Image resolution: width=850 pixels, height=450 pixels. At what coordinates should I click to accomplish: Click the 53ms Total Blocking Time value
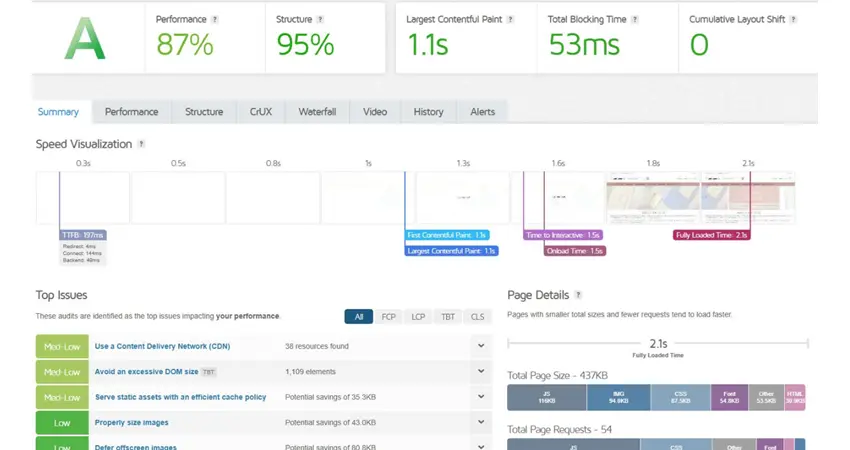pyautogui.click(x=584, y=44)
